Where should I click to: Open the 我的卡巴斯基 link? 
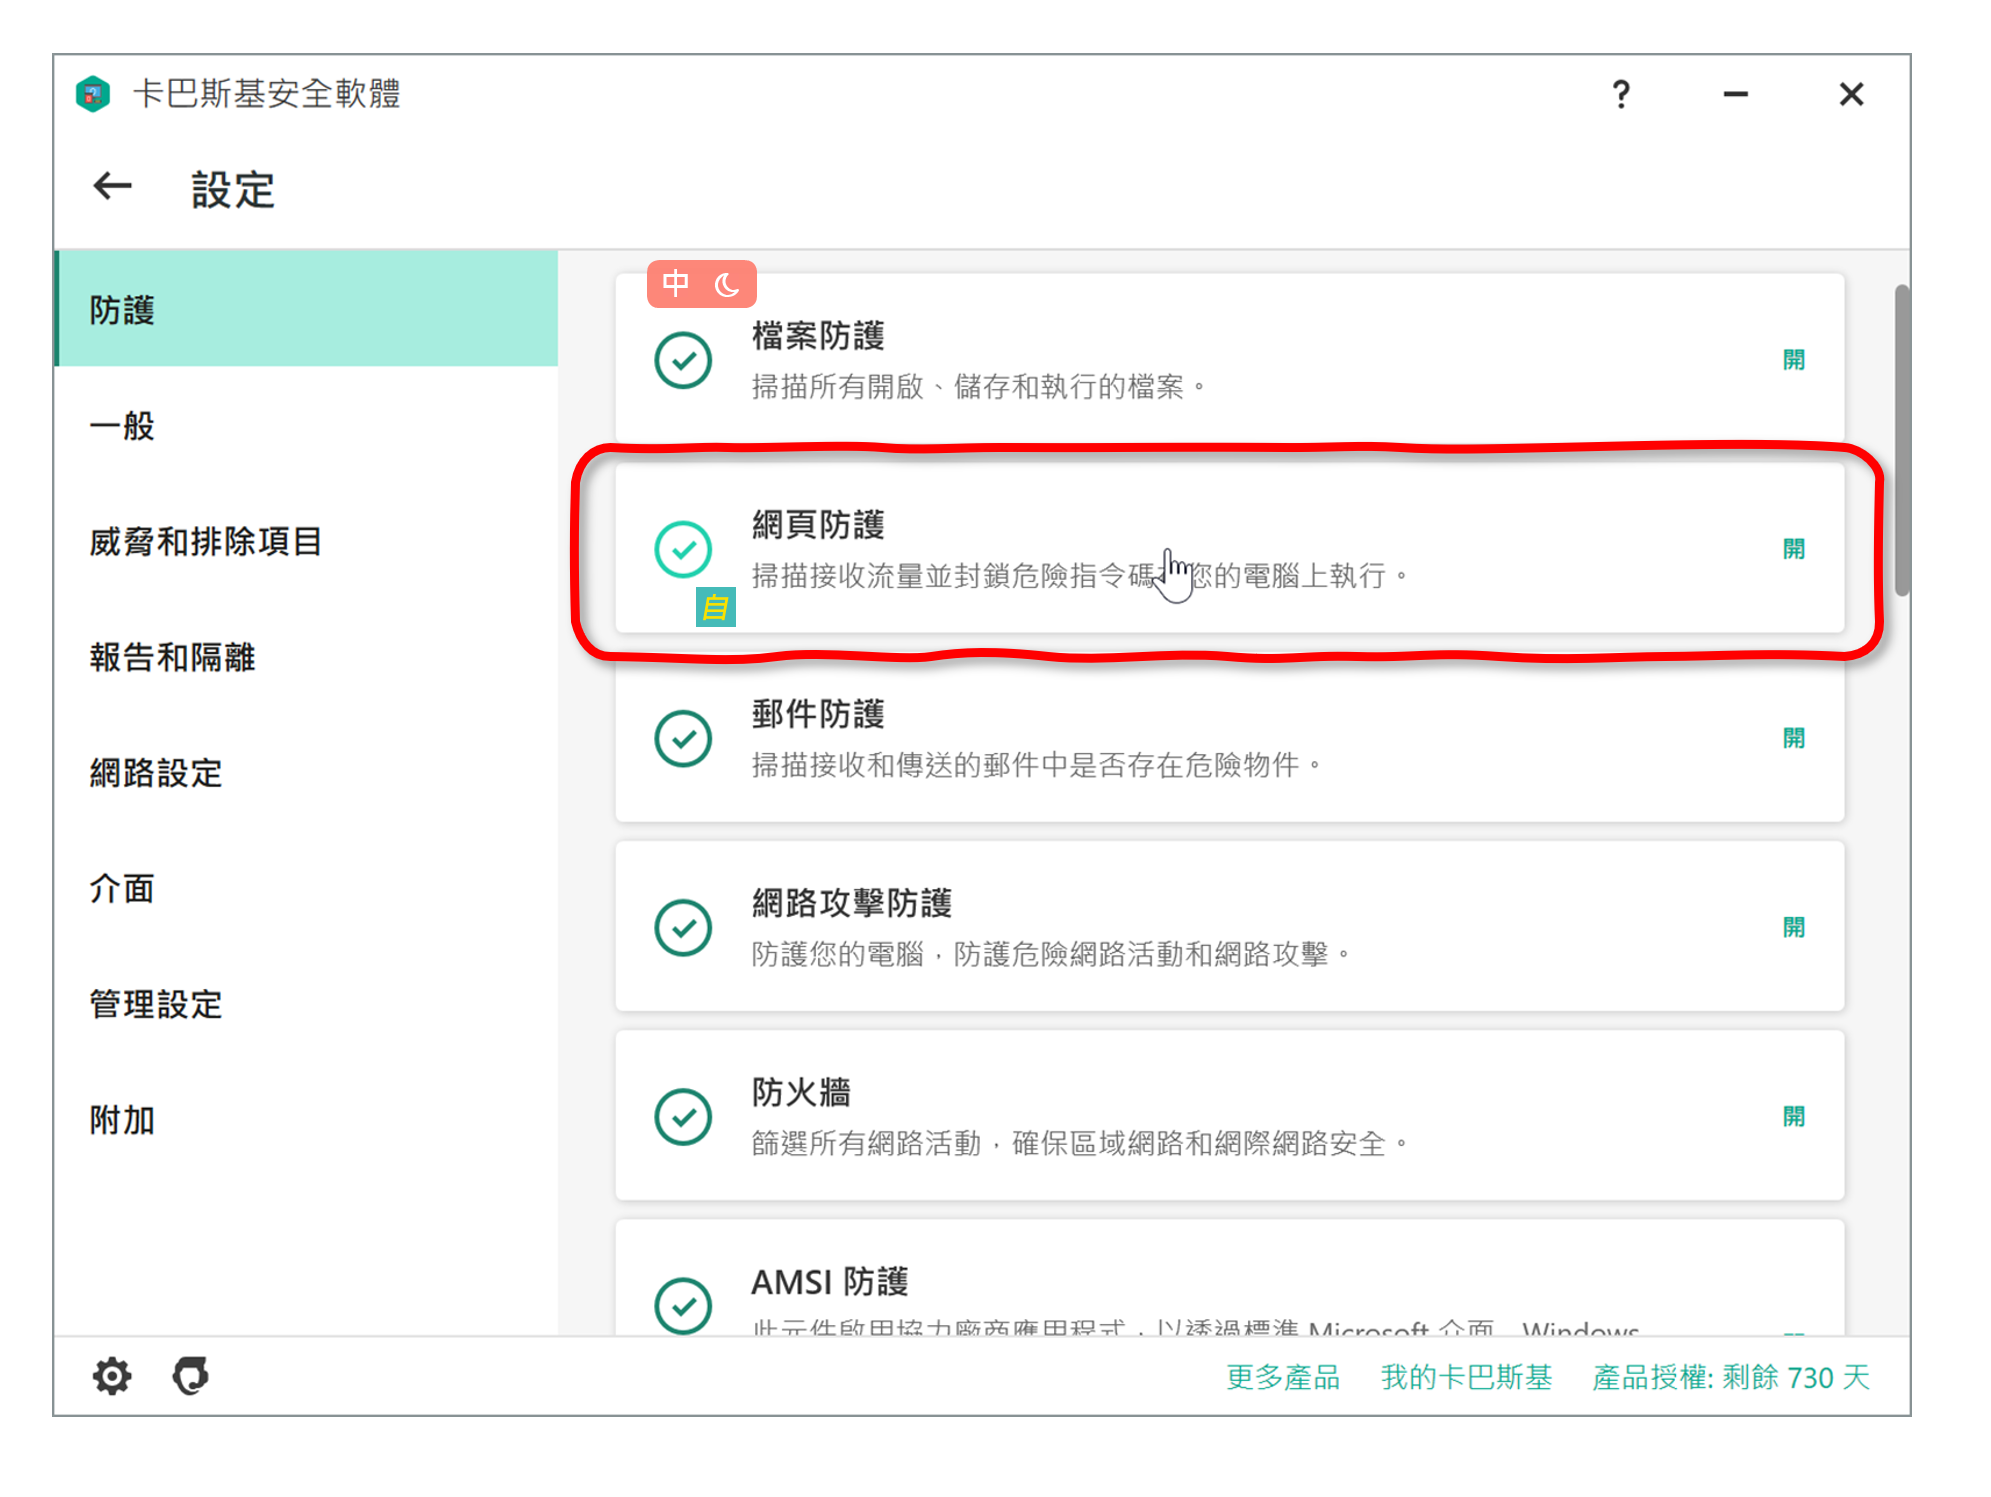1466,1377
